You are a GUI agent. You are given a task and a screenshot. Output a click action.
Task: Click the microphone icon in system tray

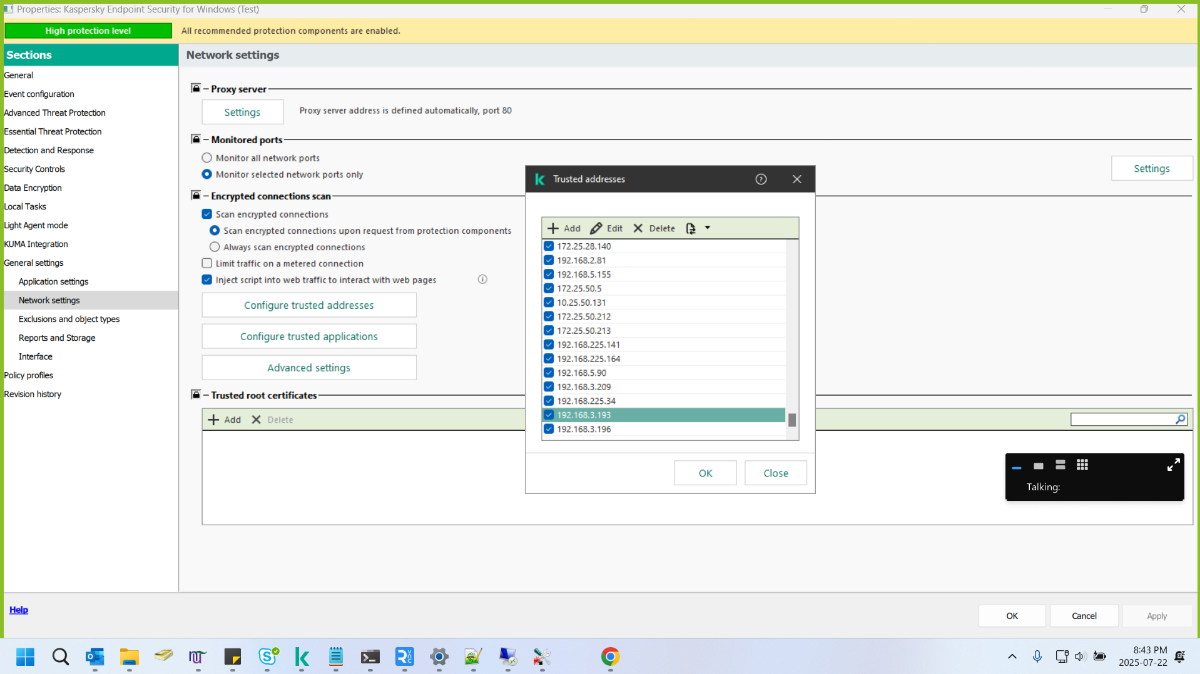[1037, 657]
